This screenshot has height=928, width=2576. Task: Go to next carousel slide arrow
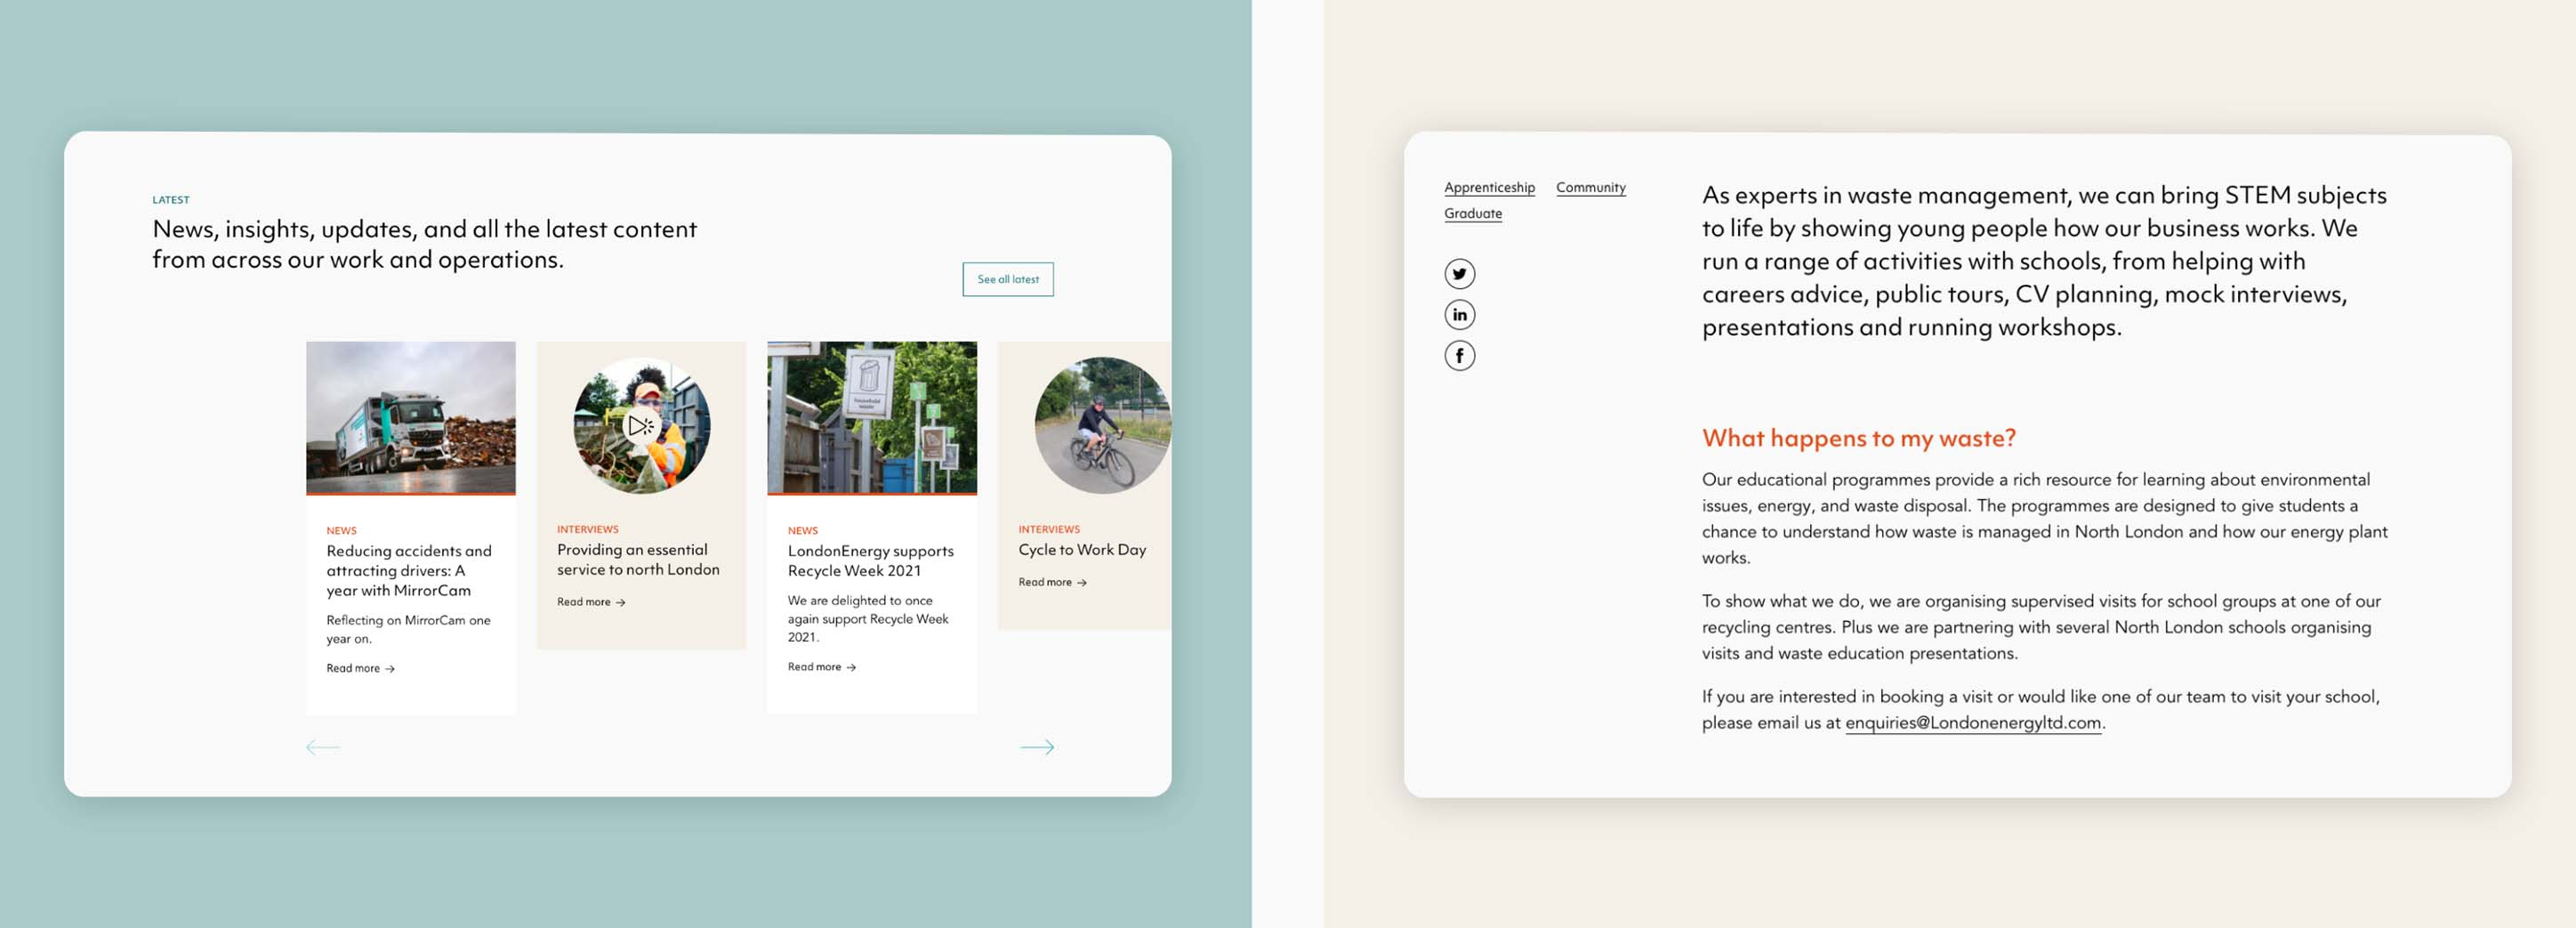tap(1036, 746)
